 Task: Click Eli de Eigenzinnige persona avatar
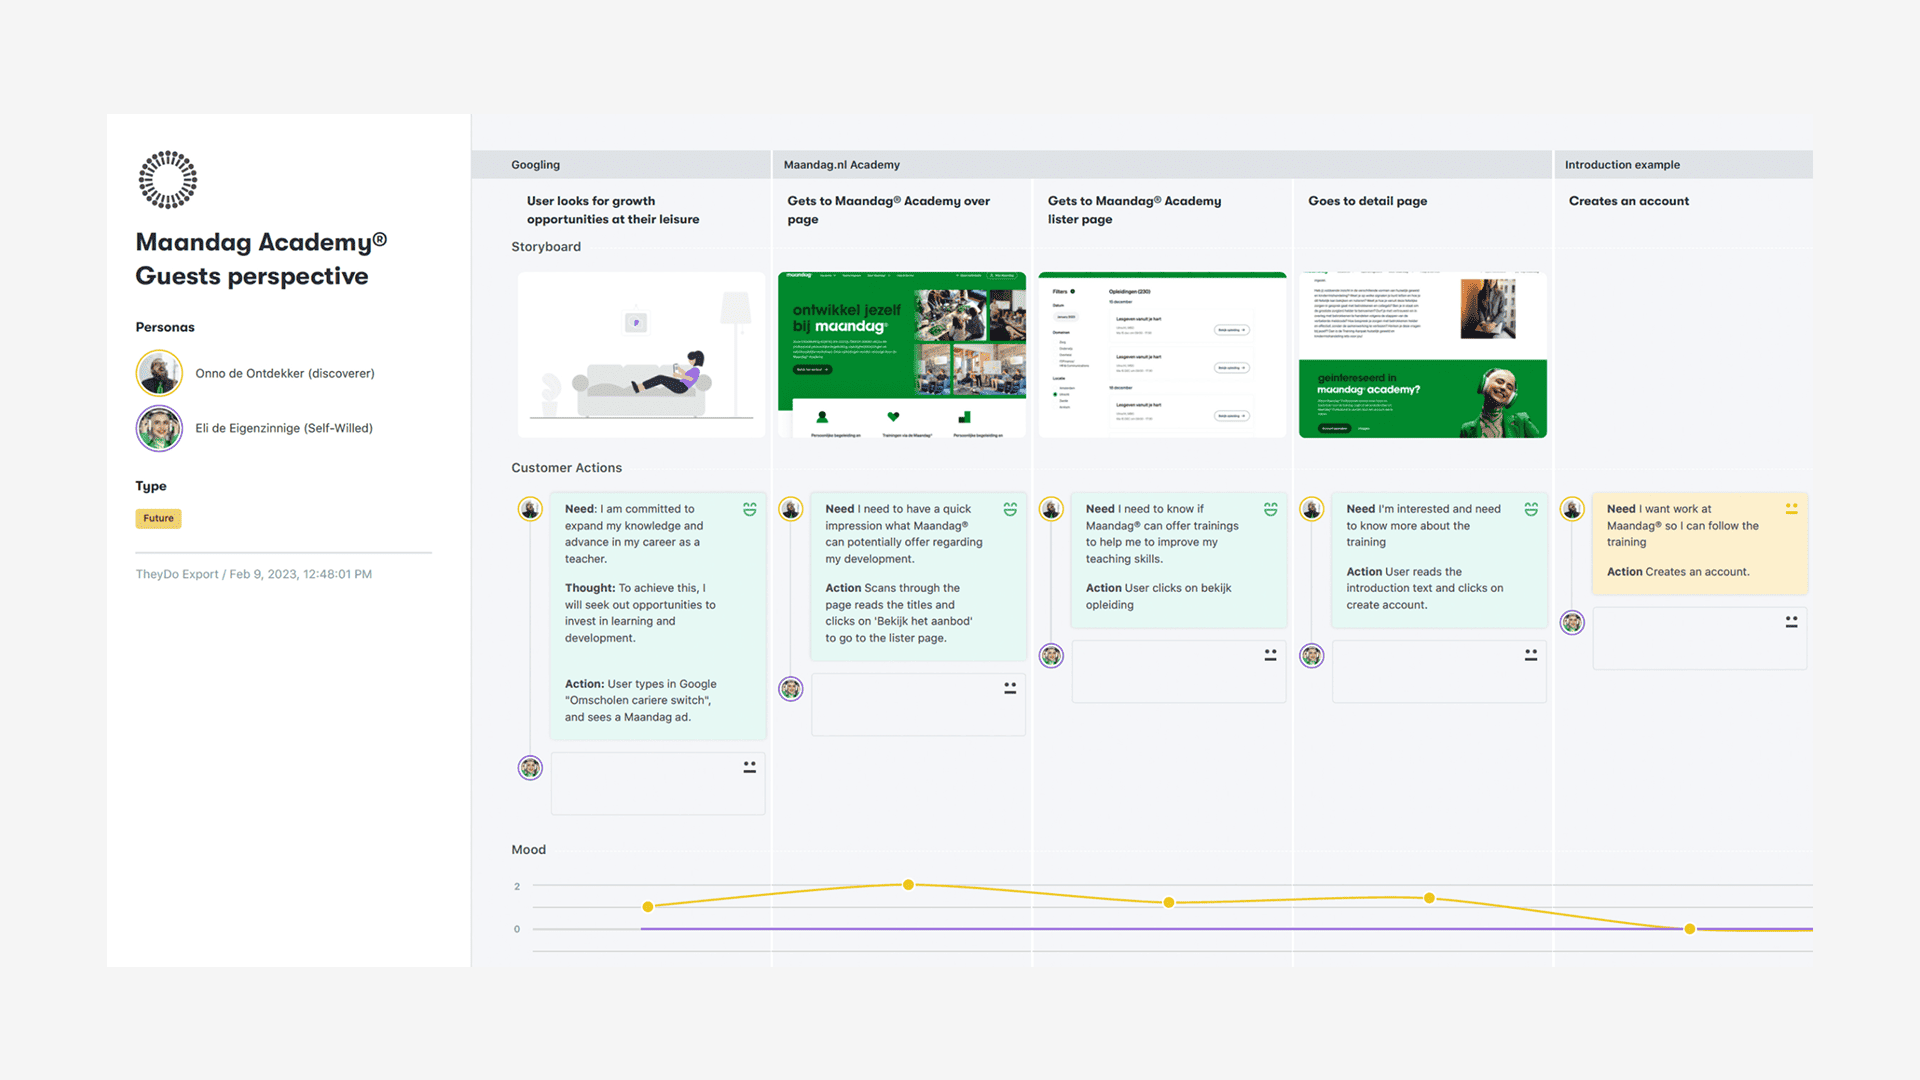[159, 428]
